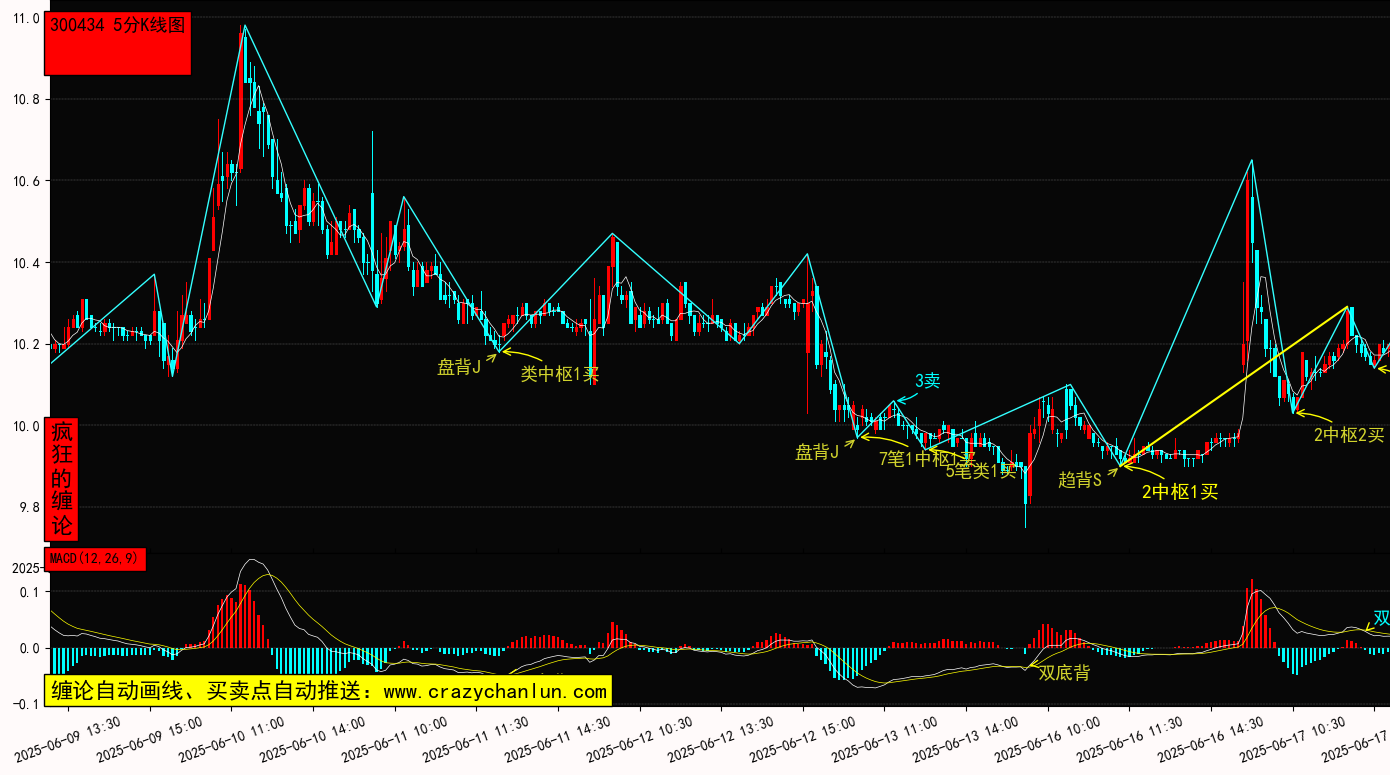Select the 2025-06-16 11:30 time label
1390x775 pixels.
1130,738
